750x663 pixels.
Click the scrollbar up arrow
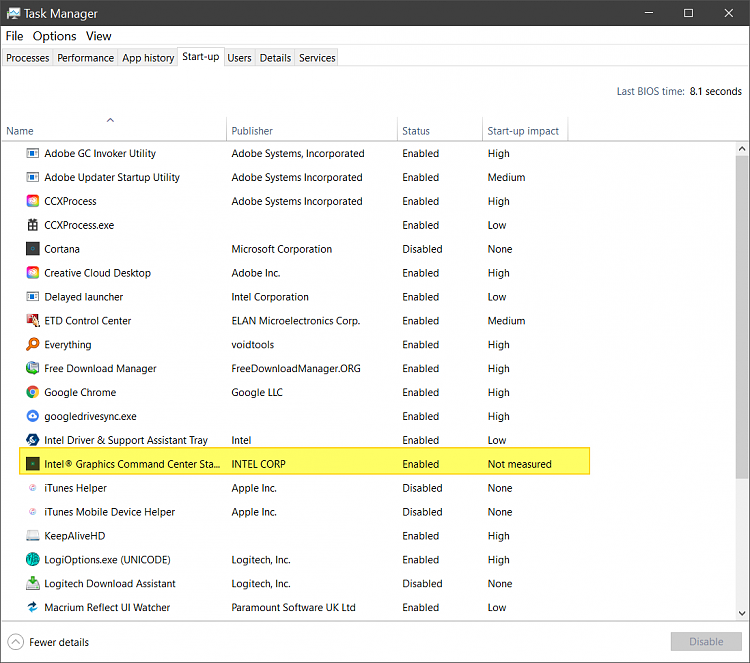point(742,149)
